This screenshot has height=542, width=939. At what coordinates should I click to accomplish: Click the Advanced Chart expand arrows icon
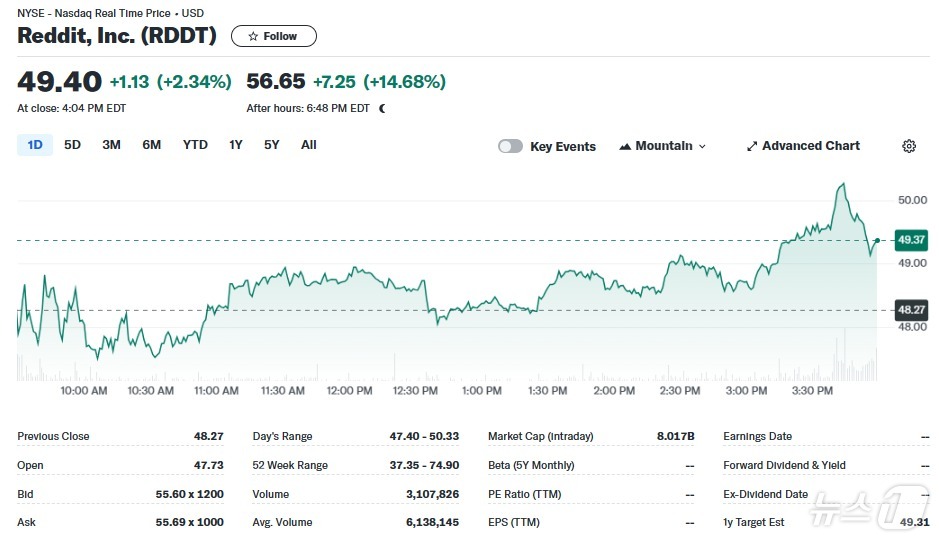pos(752,146)
